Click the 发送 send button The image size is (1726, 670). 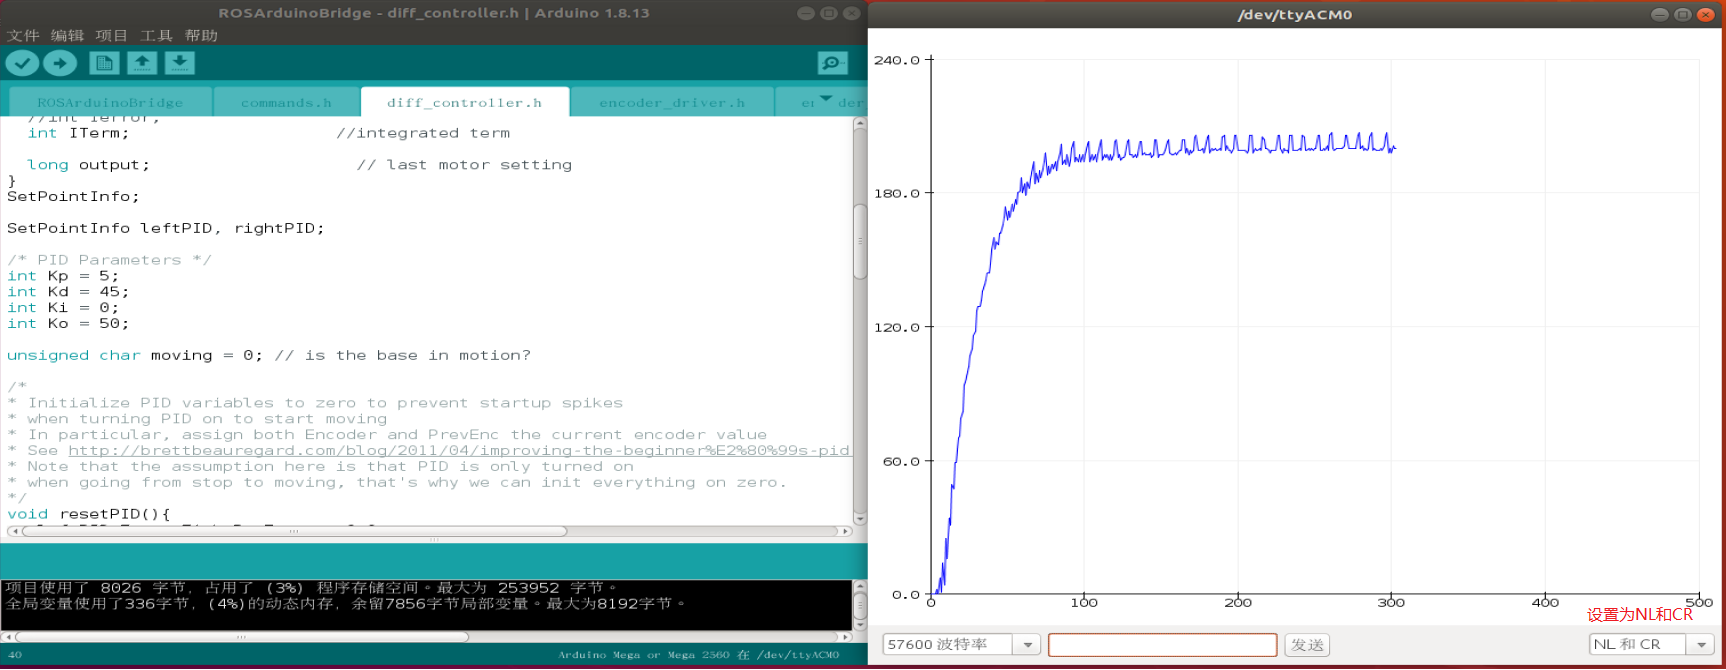click(x=1307, y=645)
